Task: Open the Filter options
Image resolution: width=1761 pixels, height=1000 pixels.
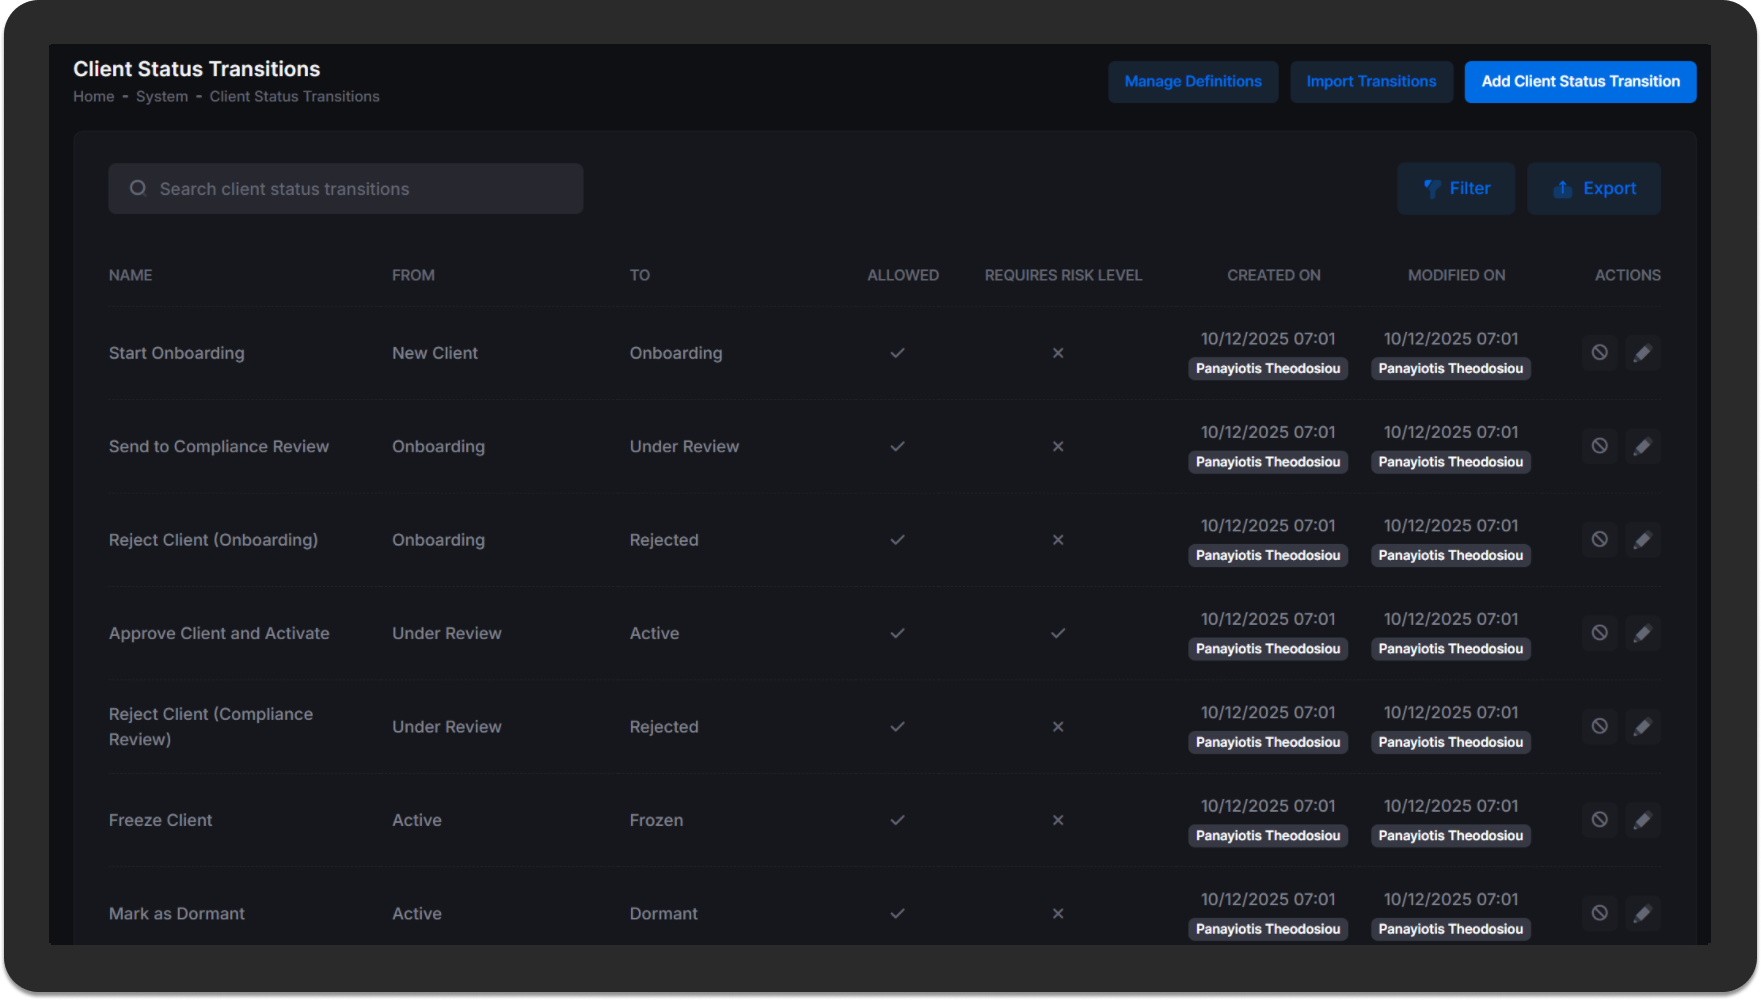Action: click(x=1455, y=189)
